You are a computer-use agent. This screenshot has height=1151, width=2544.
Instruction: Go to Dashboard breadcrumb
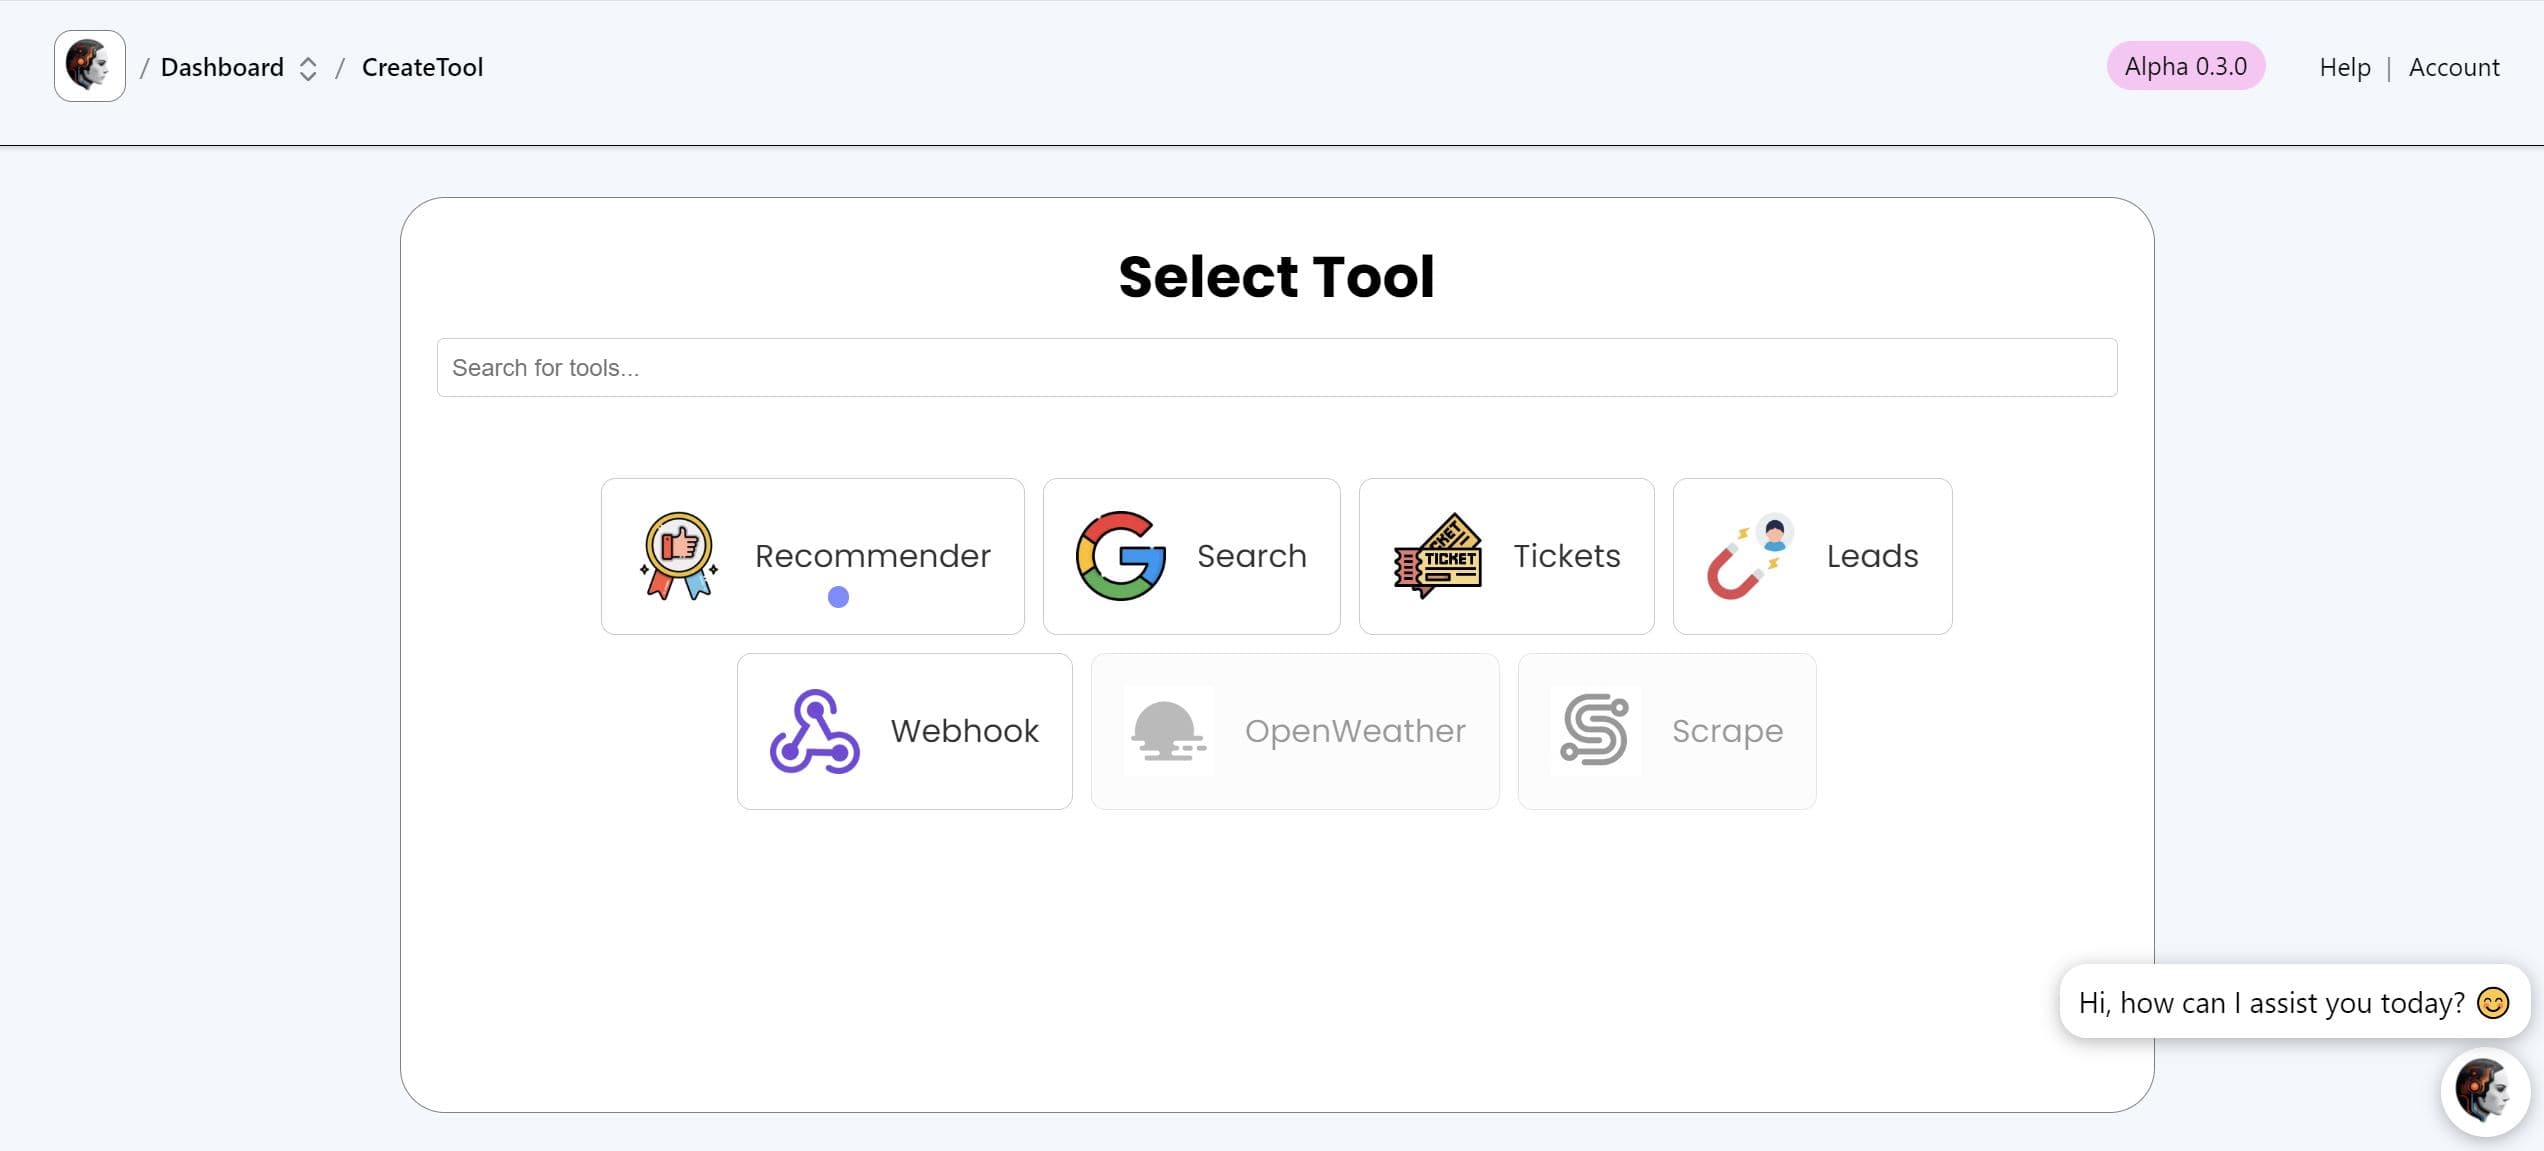pos(222,67)
